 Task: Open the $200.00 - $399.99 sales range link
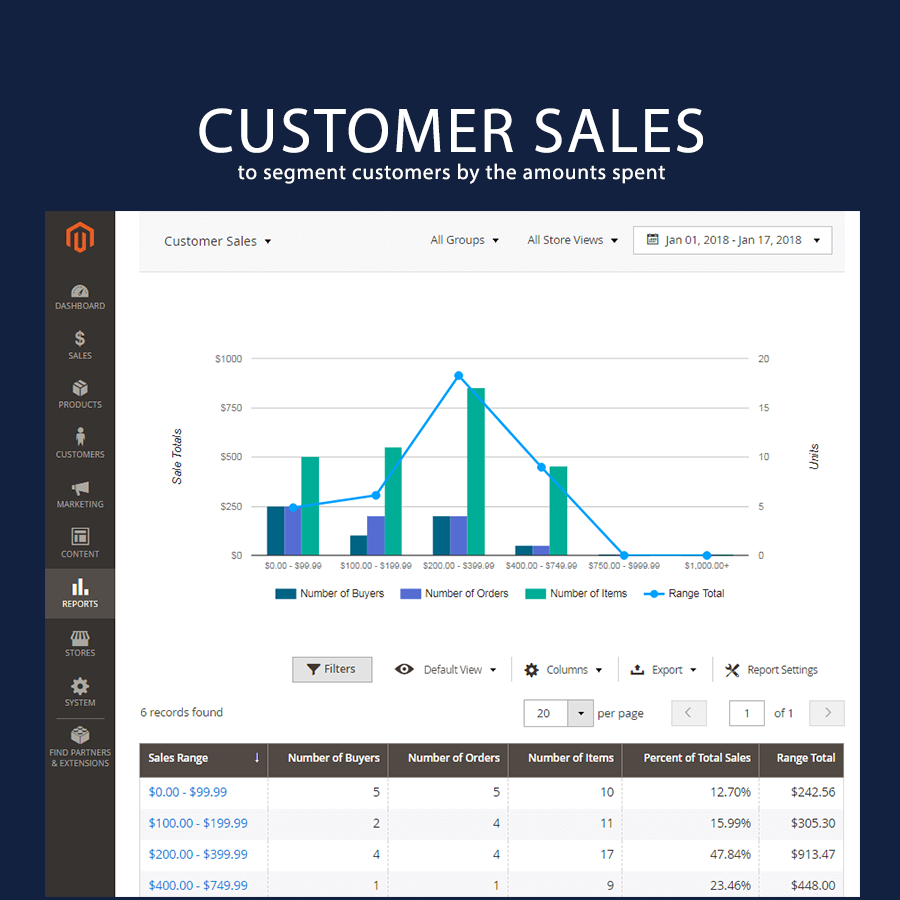pyautogui.click(x=198, y=854)
